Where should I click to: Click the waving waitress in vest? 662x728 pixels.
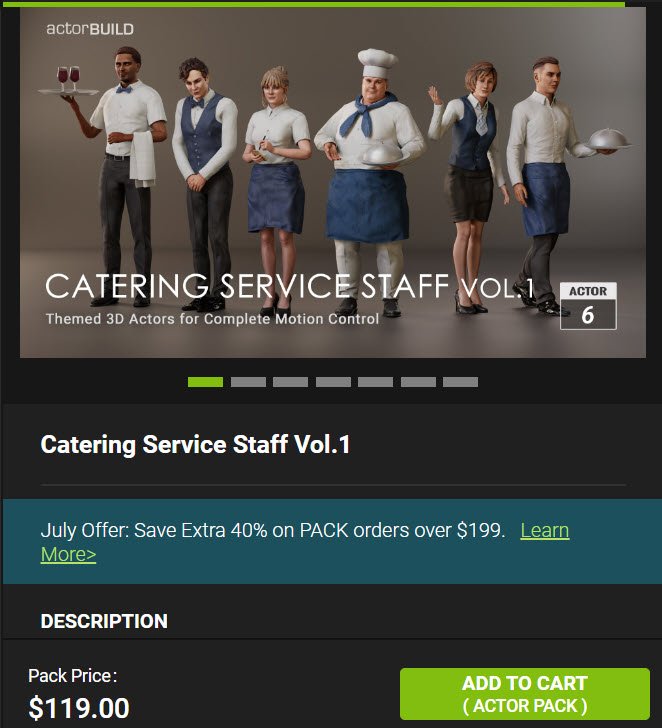(x=469, y=186)
